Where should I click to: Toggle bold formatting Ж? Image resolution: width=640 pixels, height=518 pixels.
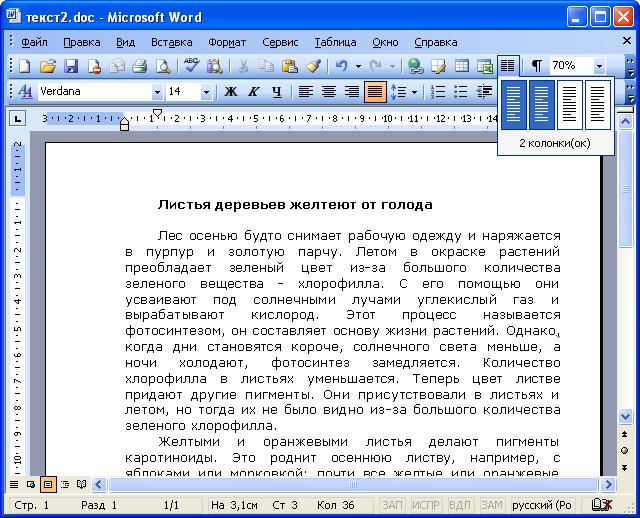[231, 92]
